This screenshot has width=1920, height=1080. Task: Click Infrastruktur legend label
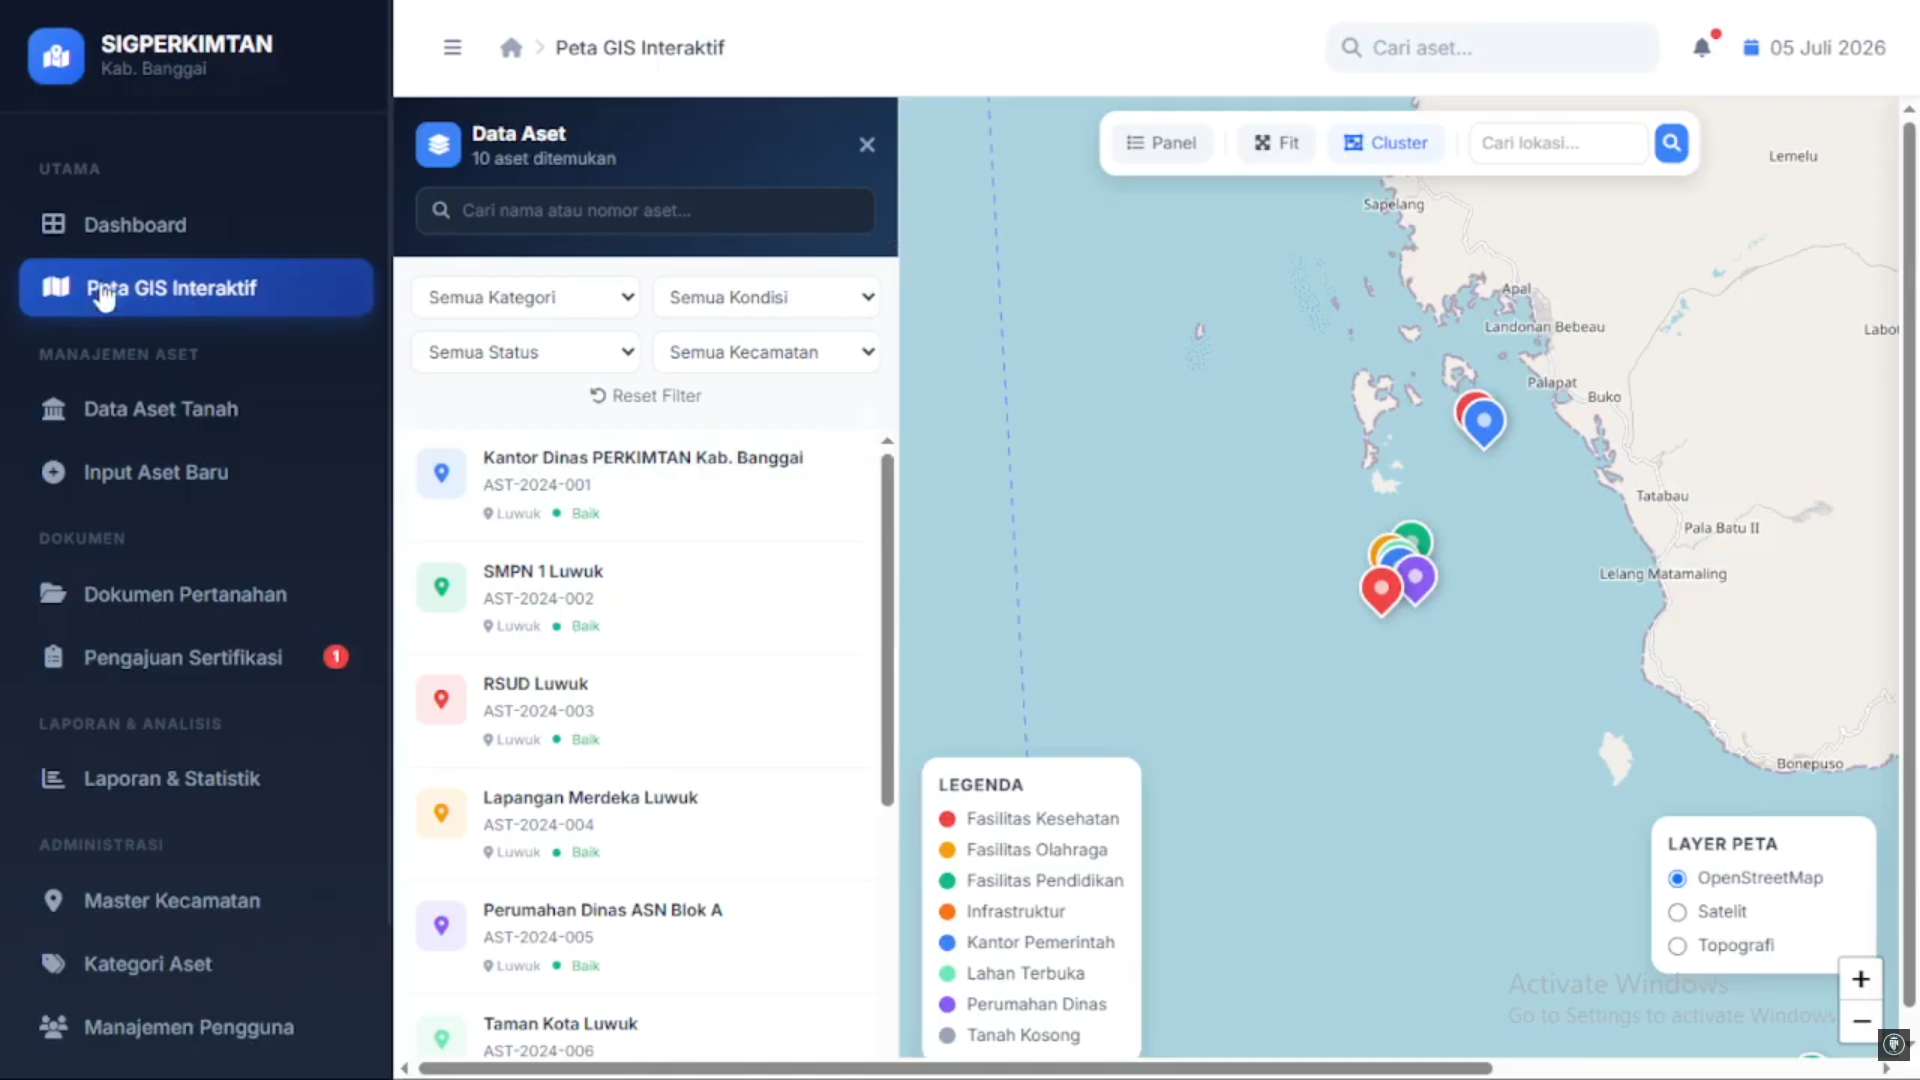click(1015, 912)
